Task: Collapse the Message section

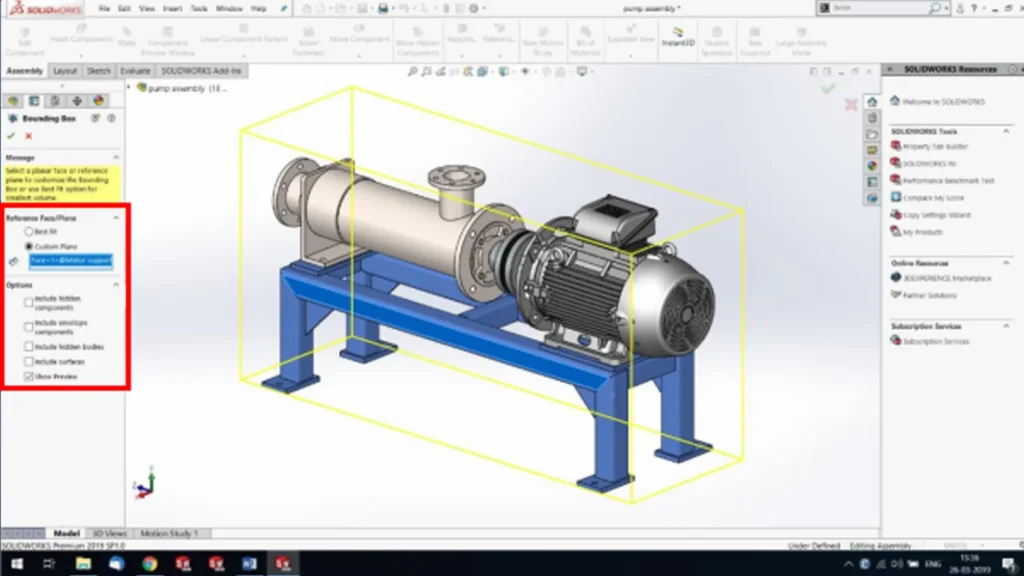Action: click(116, 157)
